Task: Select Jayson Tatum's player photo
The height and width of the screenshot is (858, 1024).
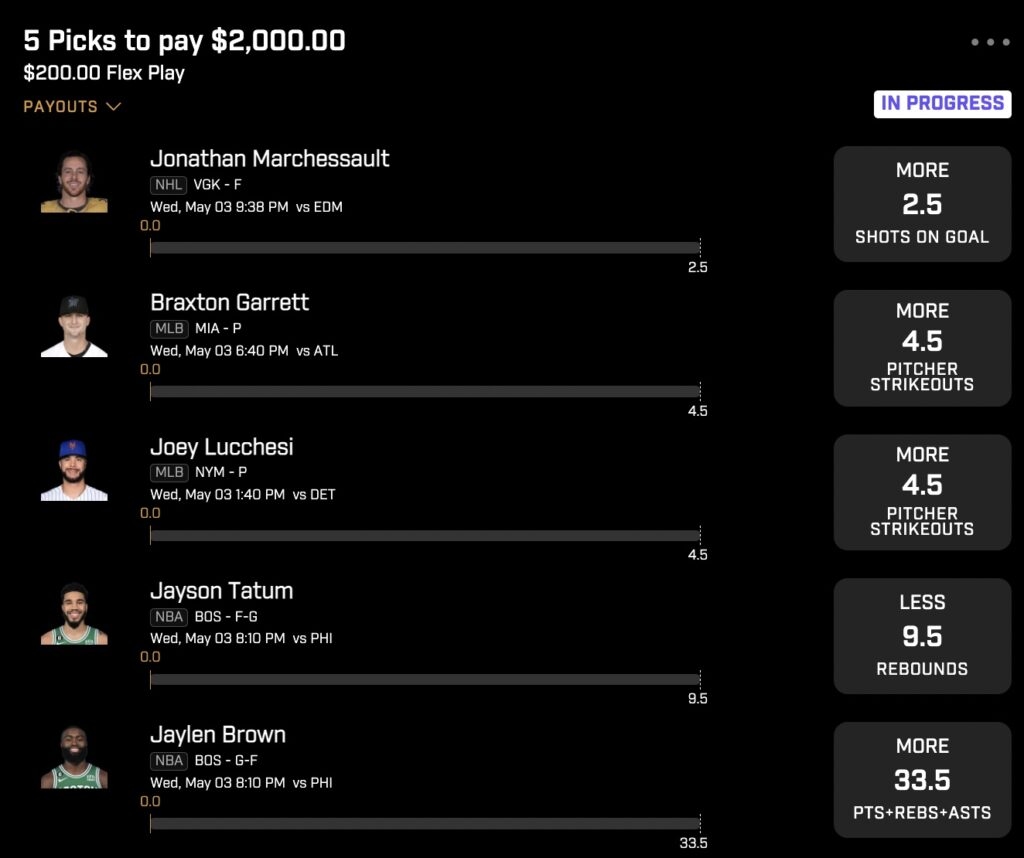Action: [x=74, y=614]
